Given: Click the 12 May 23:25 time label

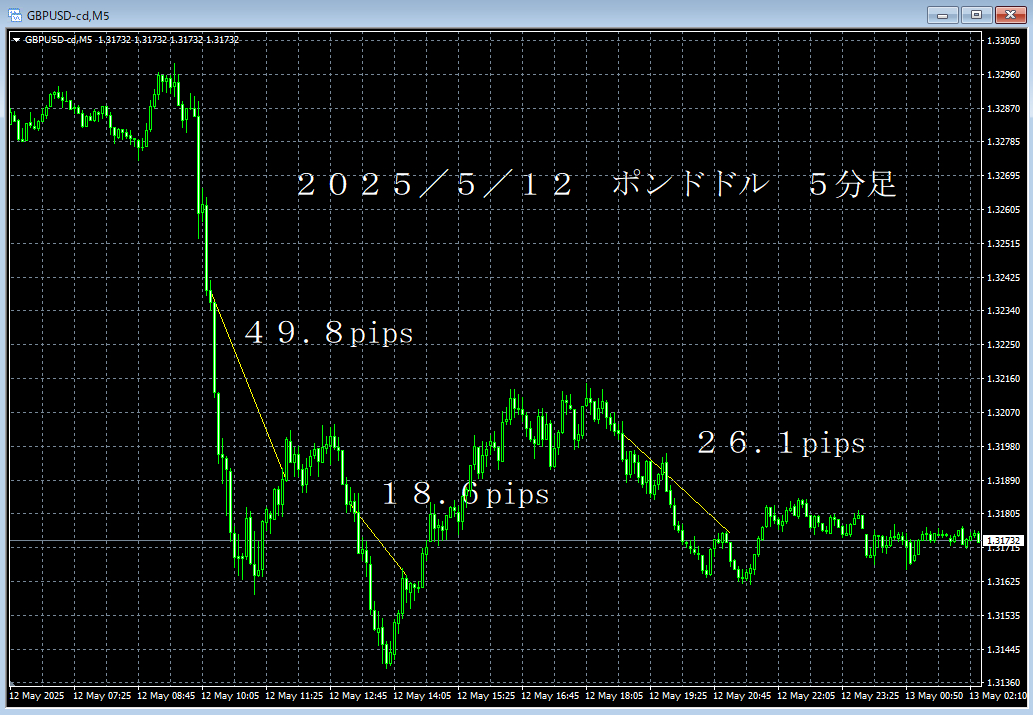Looking at the screenshot, I should click(x=870, y=696).
